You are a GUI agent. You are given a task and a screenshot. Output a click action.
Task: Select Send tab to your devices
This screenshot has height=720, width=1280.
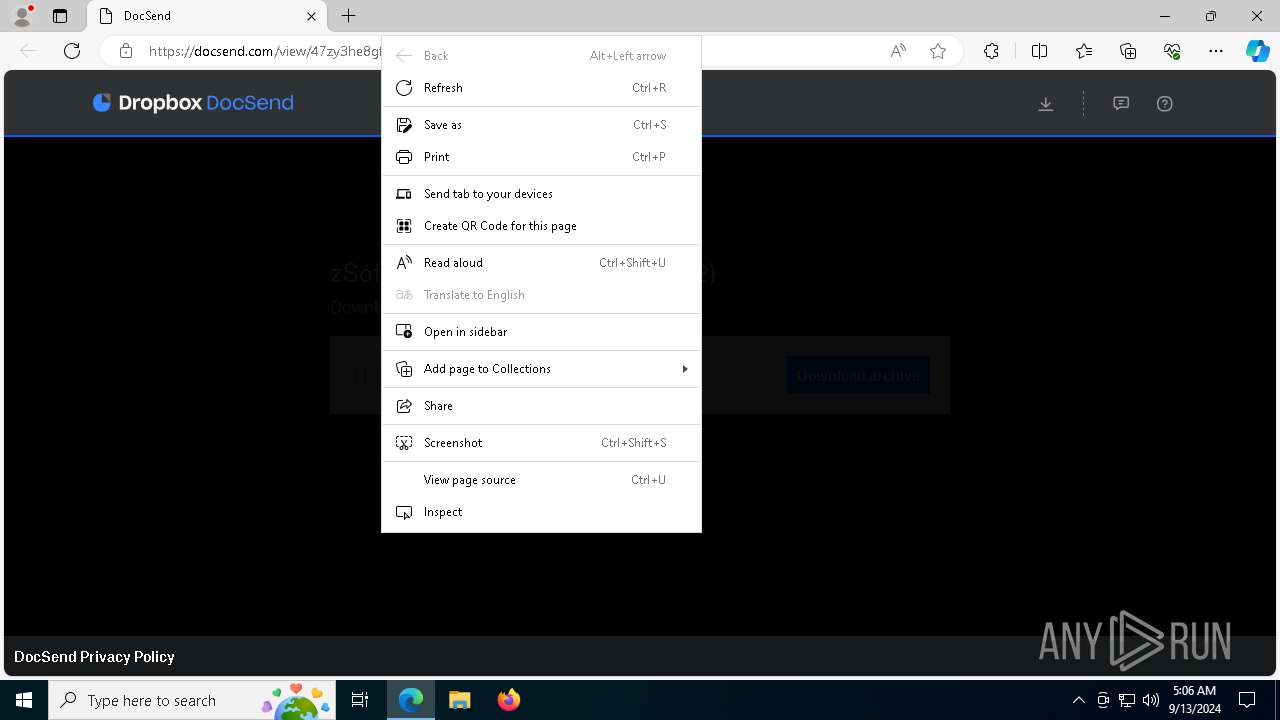click(541, 194)
